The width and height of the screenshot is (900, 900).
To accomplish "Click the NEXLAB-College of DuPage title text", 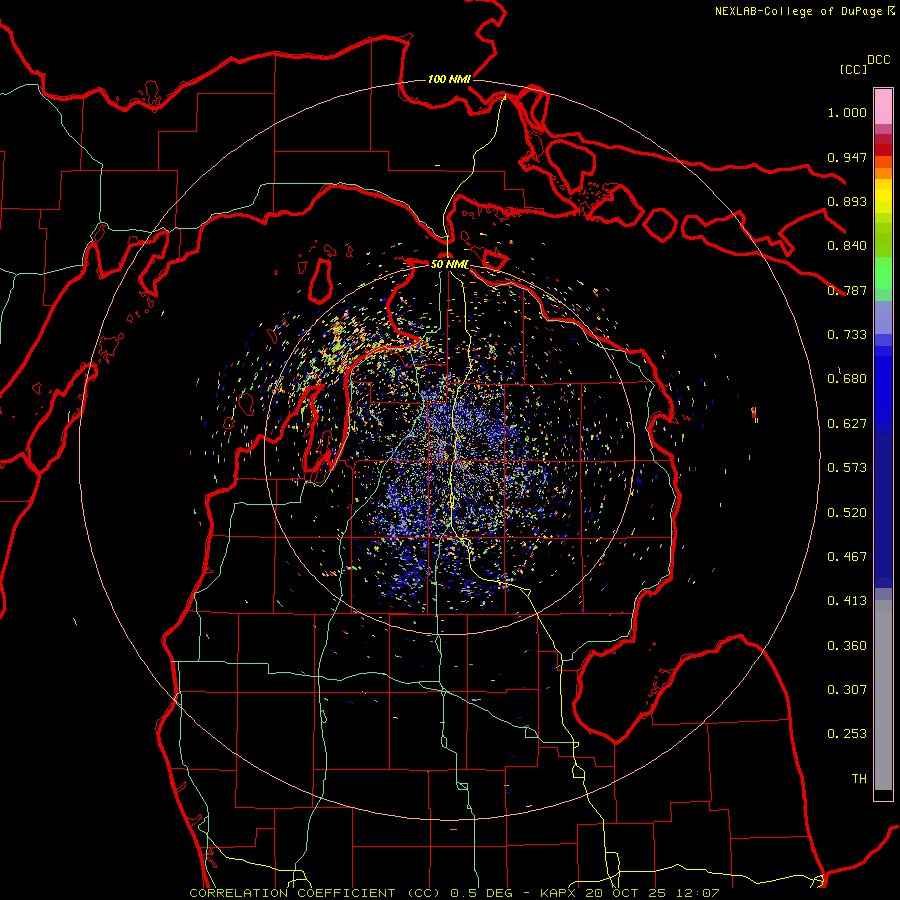I will 798,11.
